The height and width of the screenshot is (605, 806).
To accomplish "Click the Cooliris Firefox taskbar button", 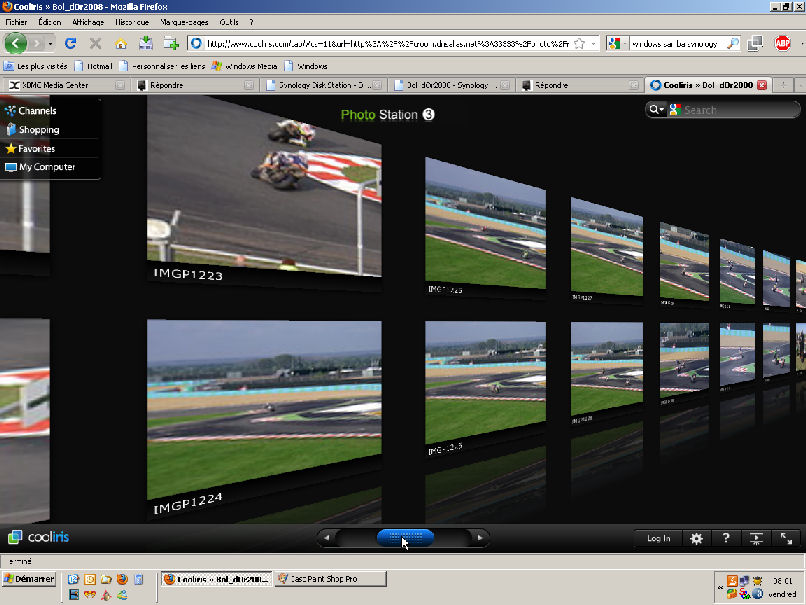I will 216,579.
